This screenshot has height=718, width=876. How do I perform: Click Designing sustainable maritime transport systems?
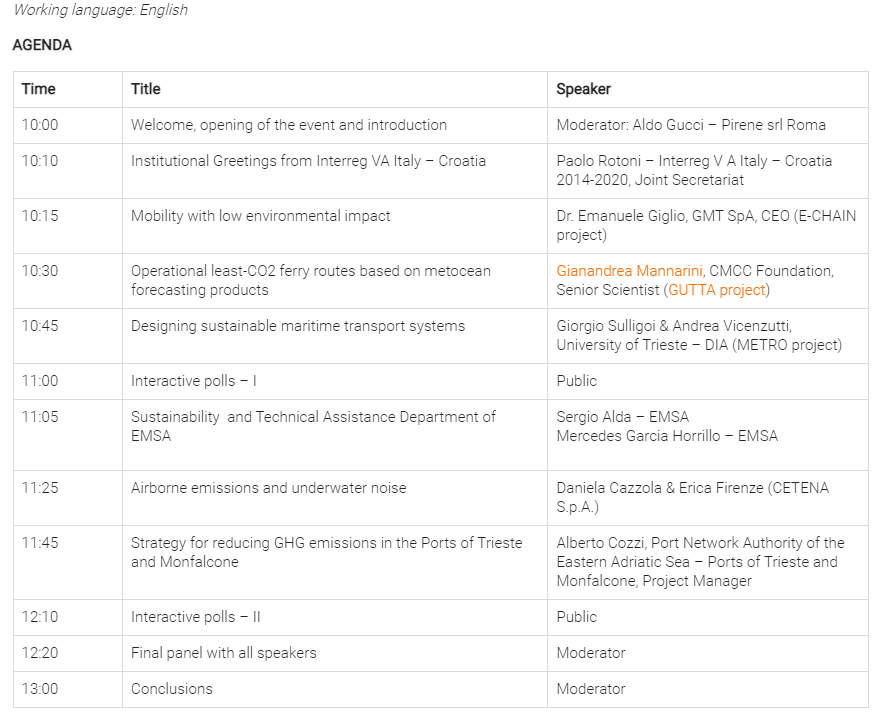coord(298,326)
